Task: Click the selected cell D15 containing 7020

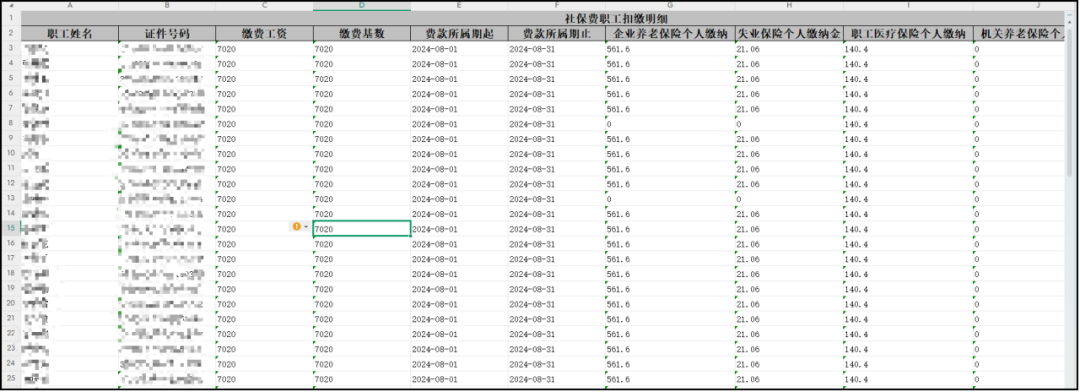Action: click(x=362, y=229)
